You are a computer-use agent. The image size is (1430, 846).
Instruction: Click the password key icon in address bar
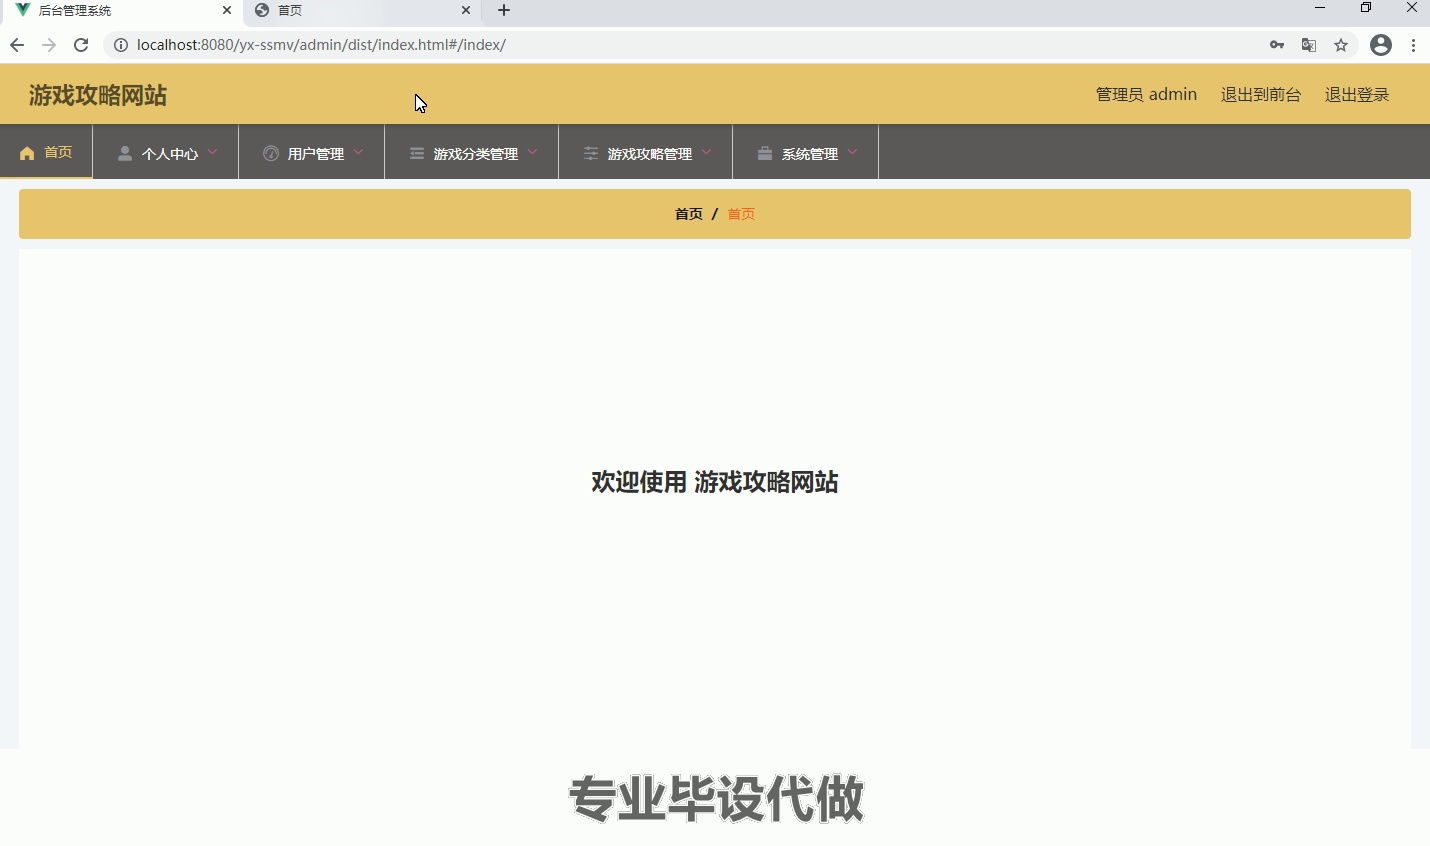pyautogui.click(x=1277, y=45)
